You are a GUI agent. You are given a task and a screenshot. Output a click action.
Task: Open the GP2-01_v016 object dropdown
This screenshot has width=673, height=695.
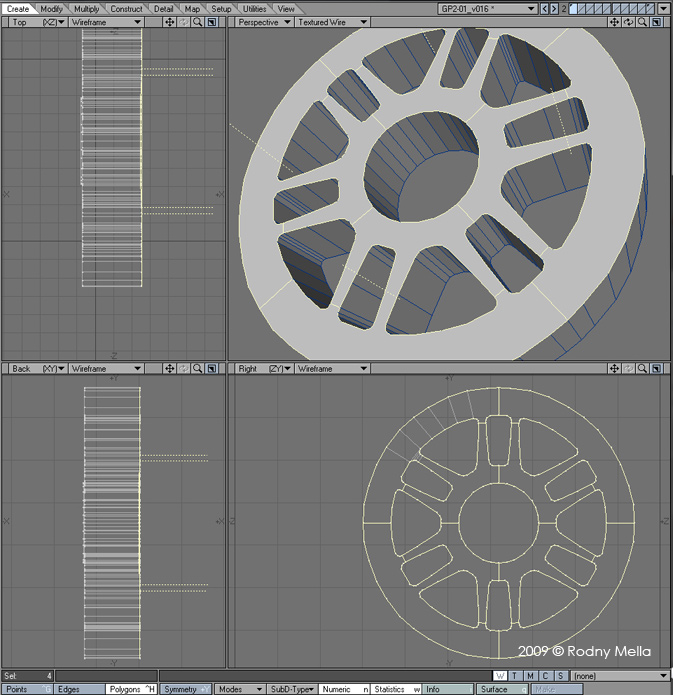pyautogui.click(x=487, y=9)
